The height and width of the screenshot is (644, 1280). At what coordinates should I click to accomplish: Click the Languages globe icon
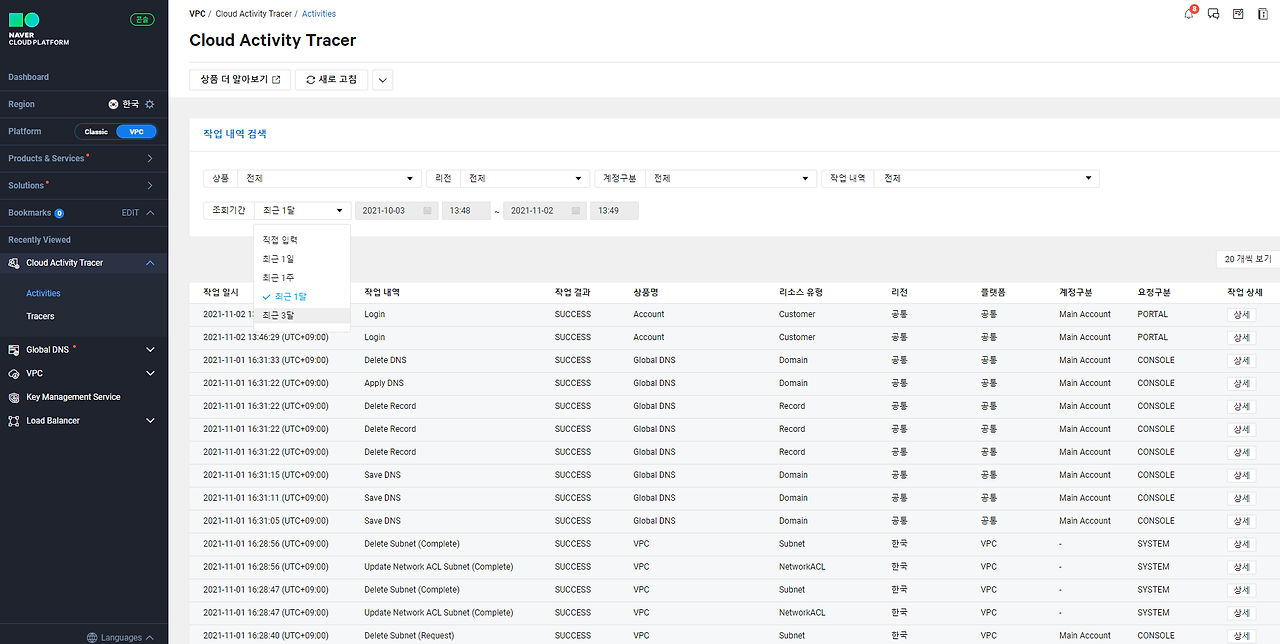[92, 637]
